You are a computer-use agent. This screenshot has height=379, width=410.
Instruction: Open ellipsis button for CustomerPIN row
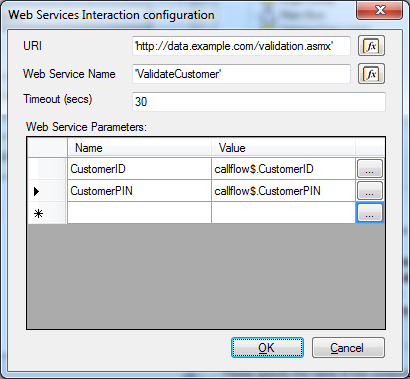tap(370, 191)
